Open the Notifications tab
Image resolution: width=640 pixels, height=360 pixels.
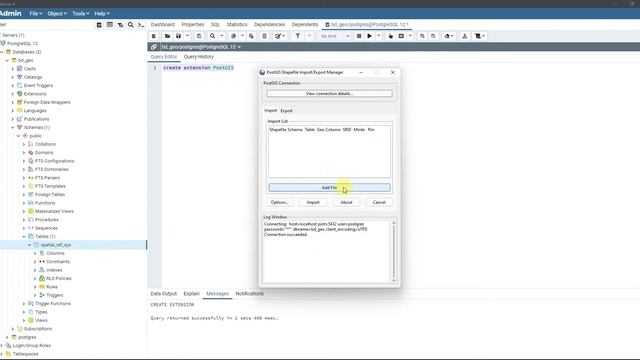[x=249, y=293]
